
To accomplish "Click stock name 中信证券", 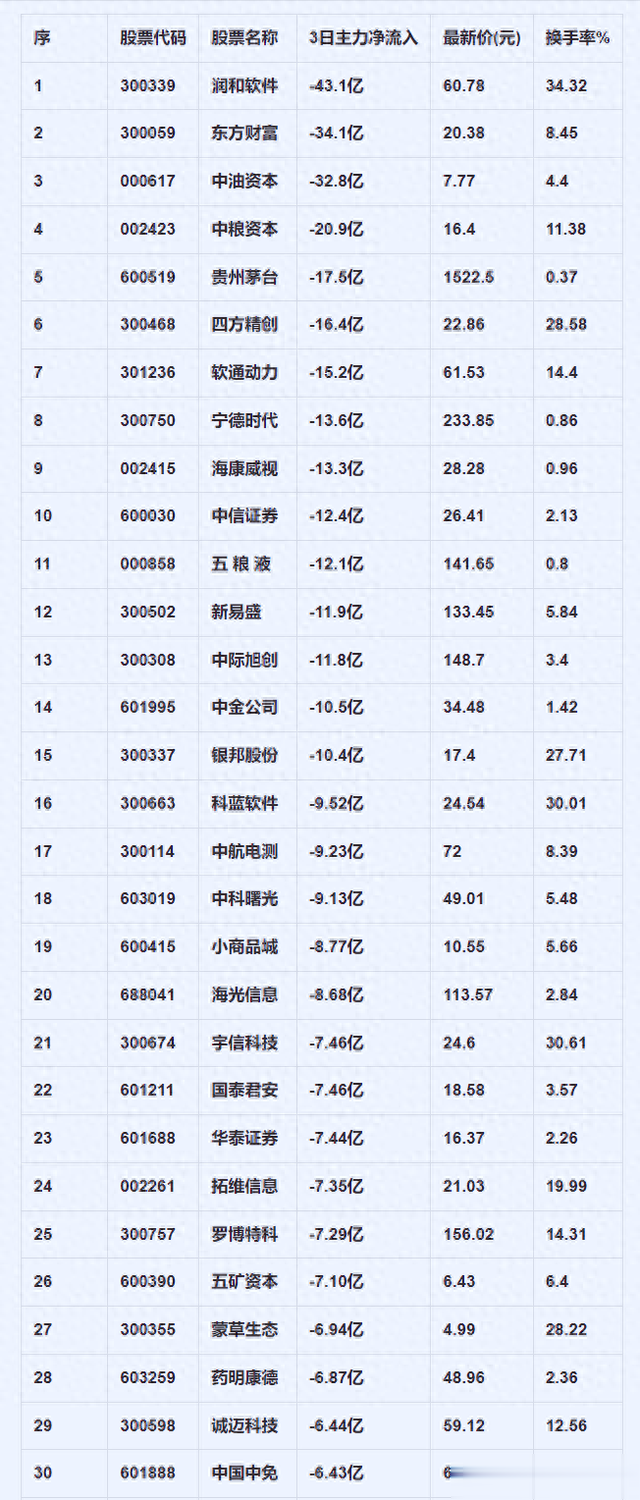I will 245,516.
